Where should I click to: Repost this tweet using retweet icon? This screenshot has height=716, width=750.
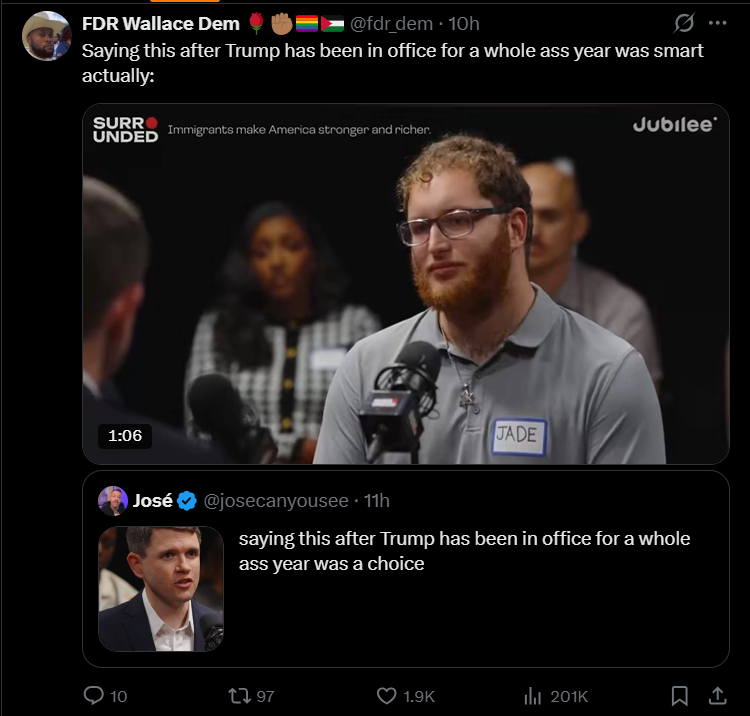239,695
